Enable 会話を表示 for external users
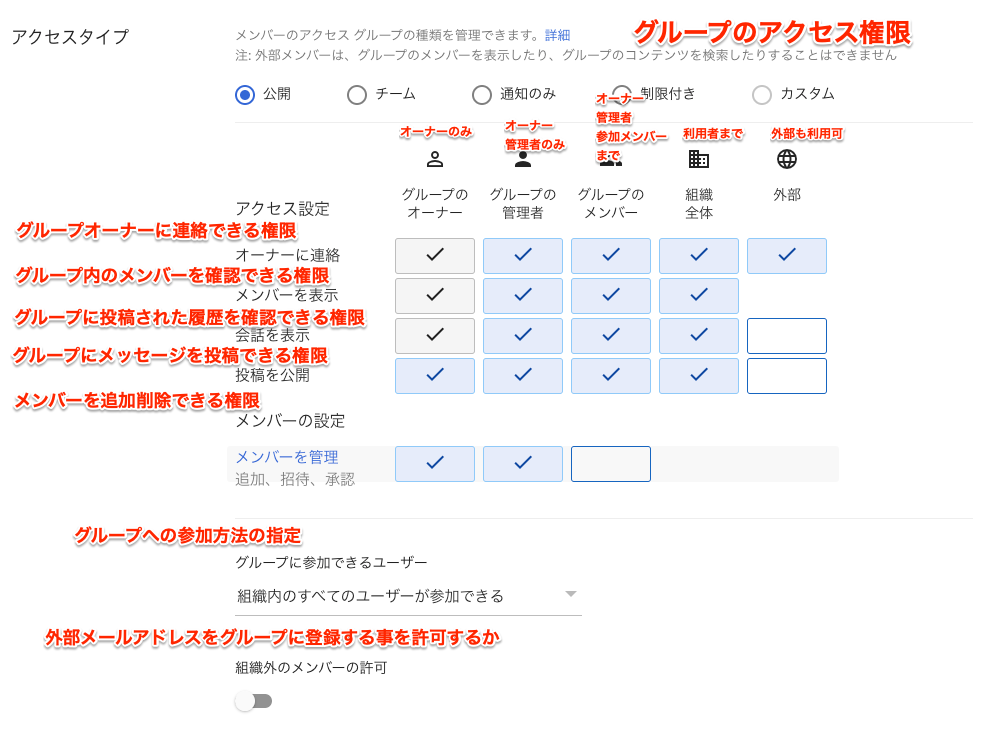987x753 pixels. 787,336
